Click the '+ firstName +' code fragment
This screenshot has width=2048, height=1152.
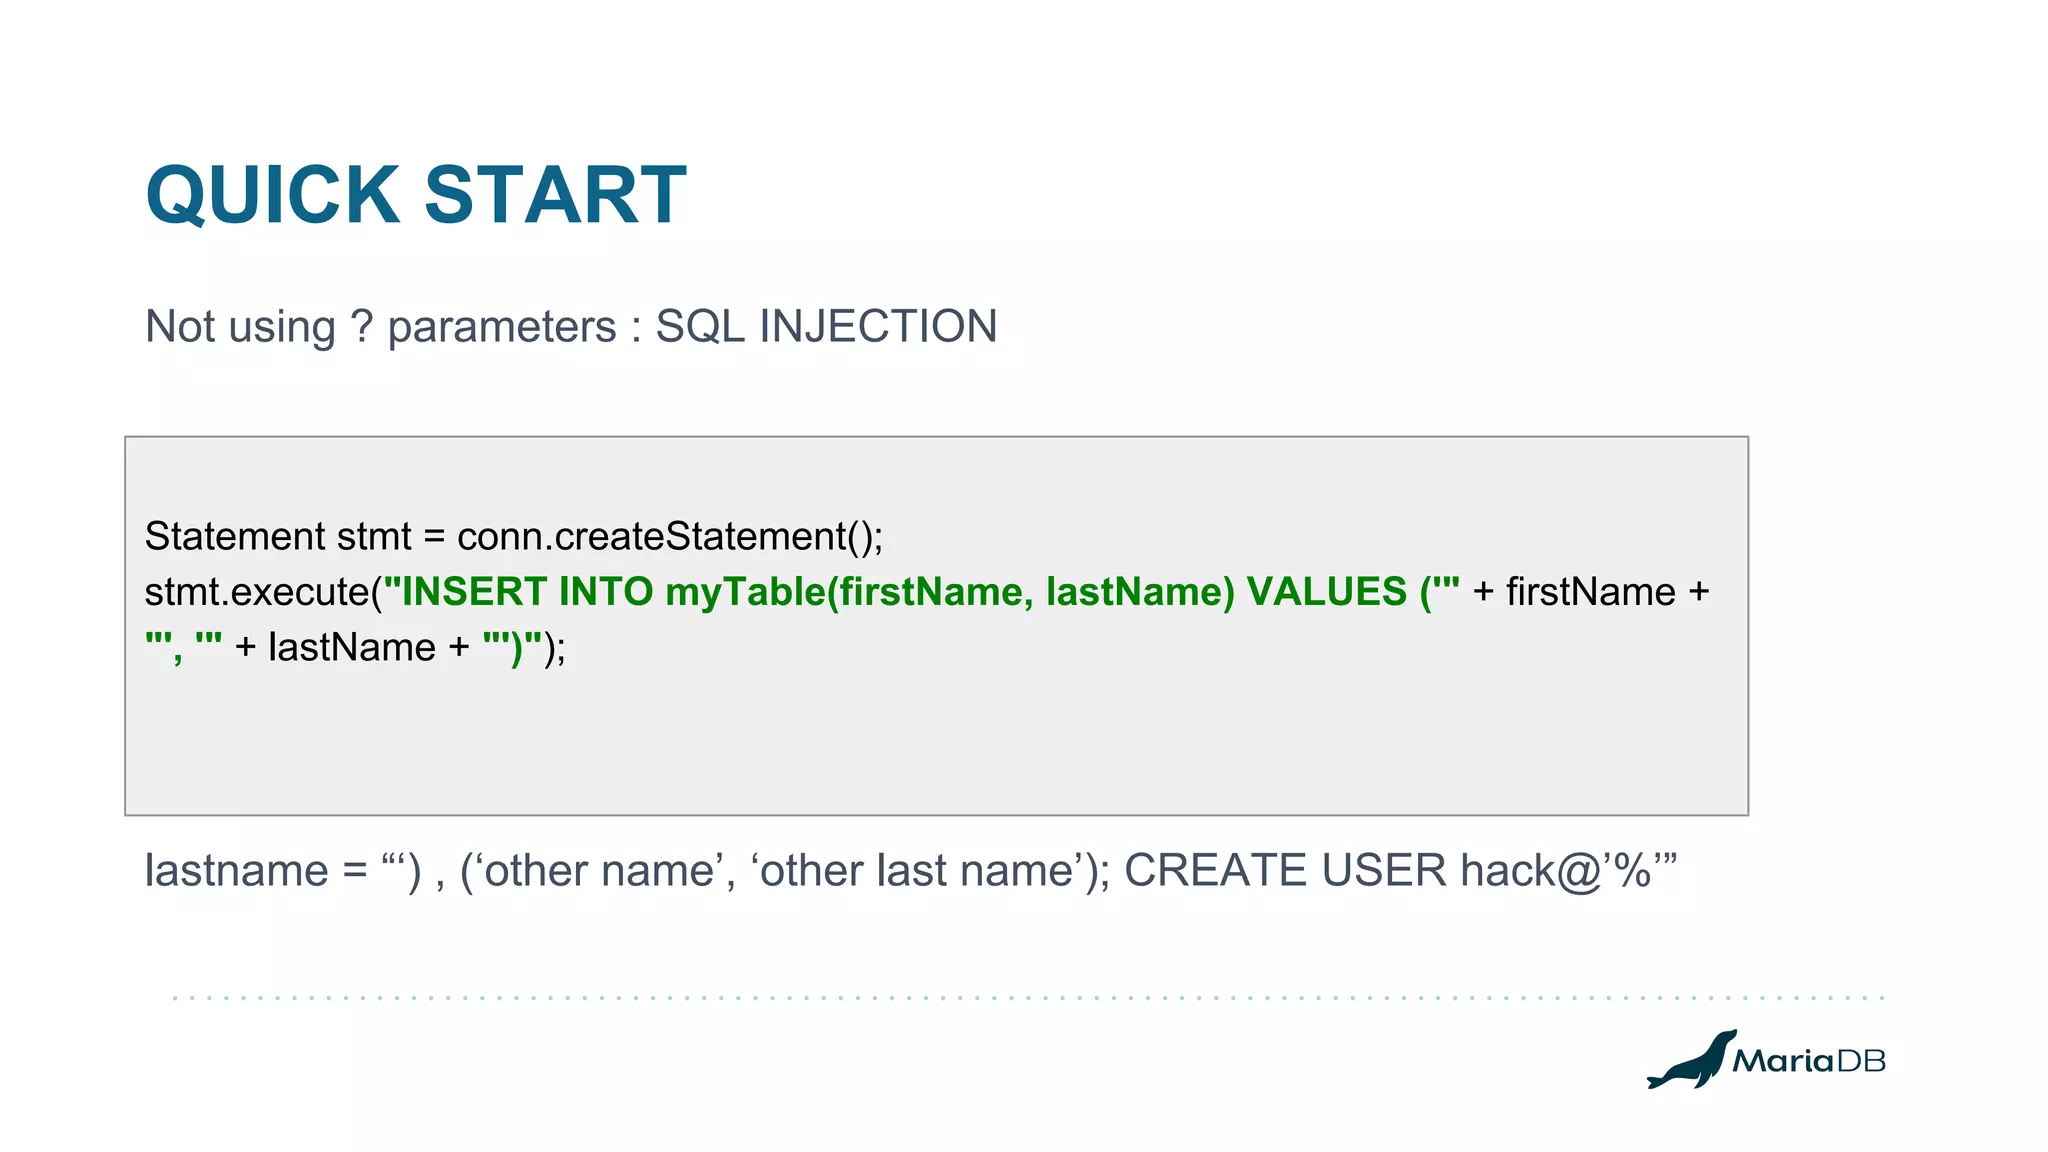point(1591,592)
